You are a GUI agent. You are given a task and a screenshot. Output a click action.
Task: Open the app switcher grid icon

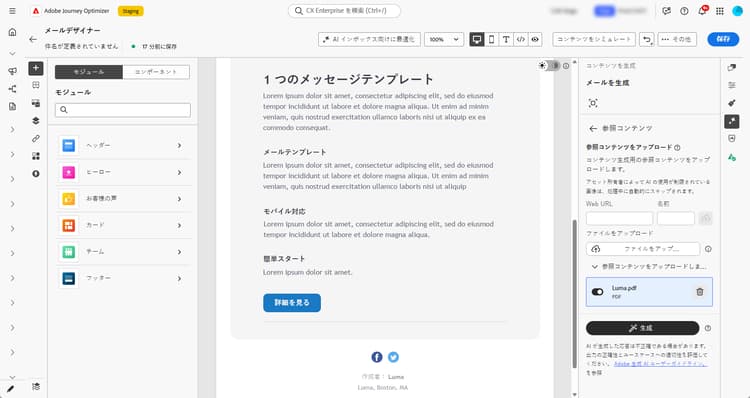pyautogui.click(x=720, y=11)
